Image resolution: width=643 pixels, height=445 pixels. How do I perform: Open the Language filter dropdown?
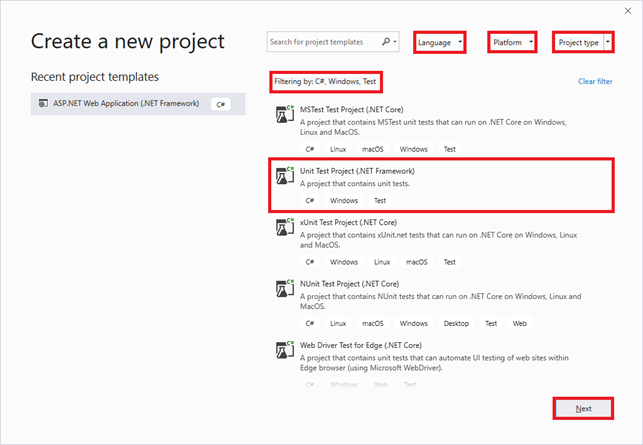440,42
